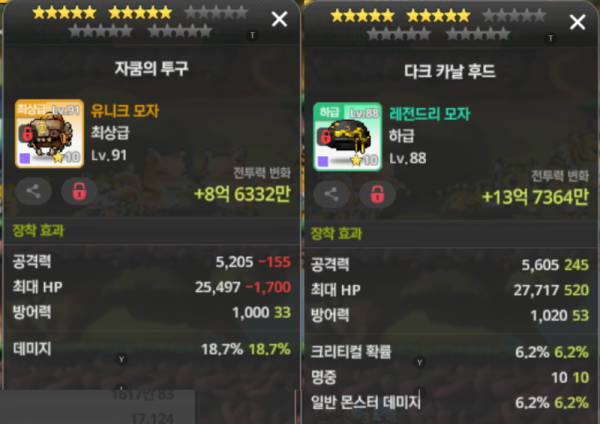Click the +13억 7364만 combat power value
Image resolution: width=600 pixels, height=424 pixels.
pos(535,197)
